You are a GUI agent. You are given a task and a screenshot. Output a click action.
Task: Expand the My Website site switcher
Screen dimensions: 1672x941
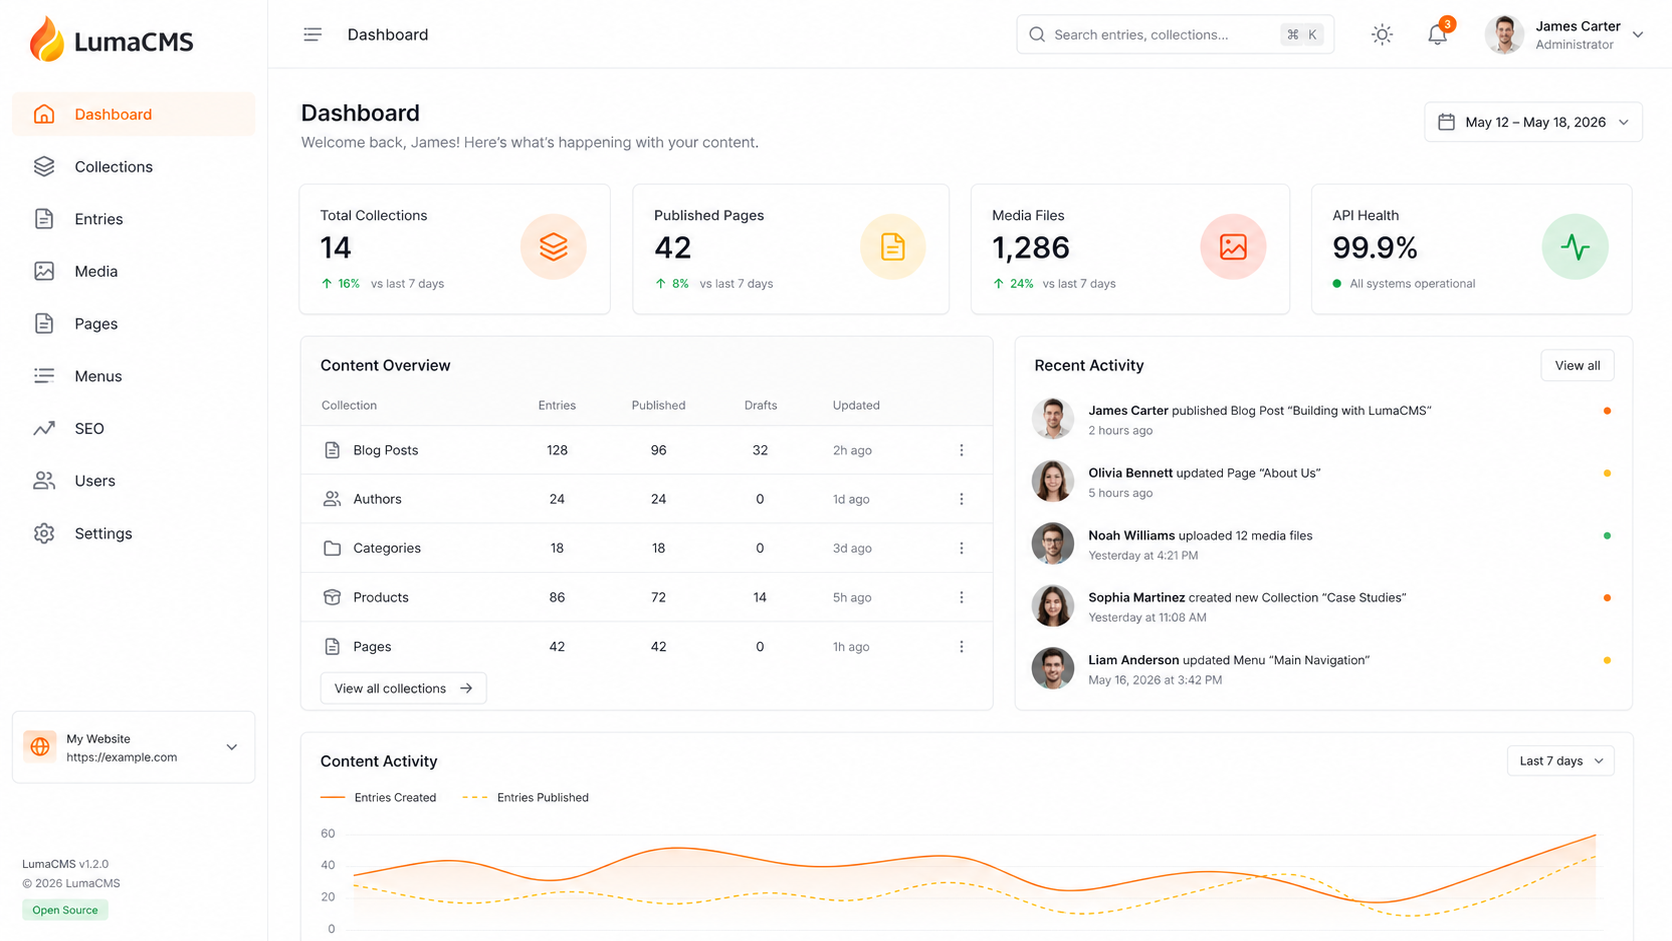(133, 747)
